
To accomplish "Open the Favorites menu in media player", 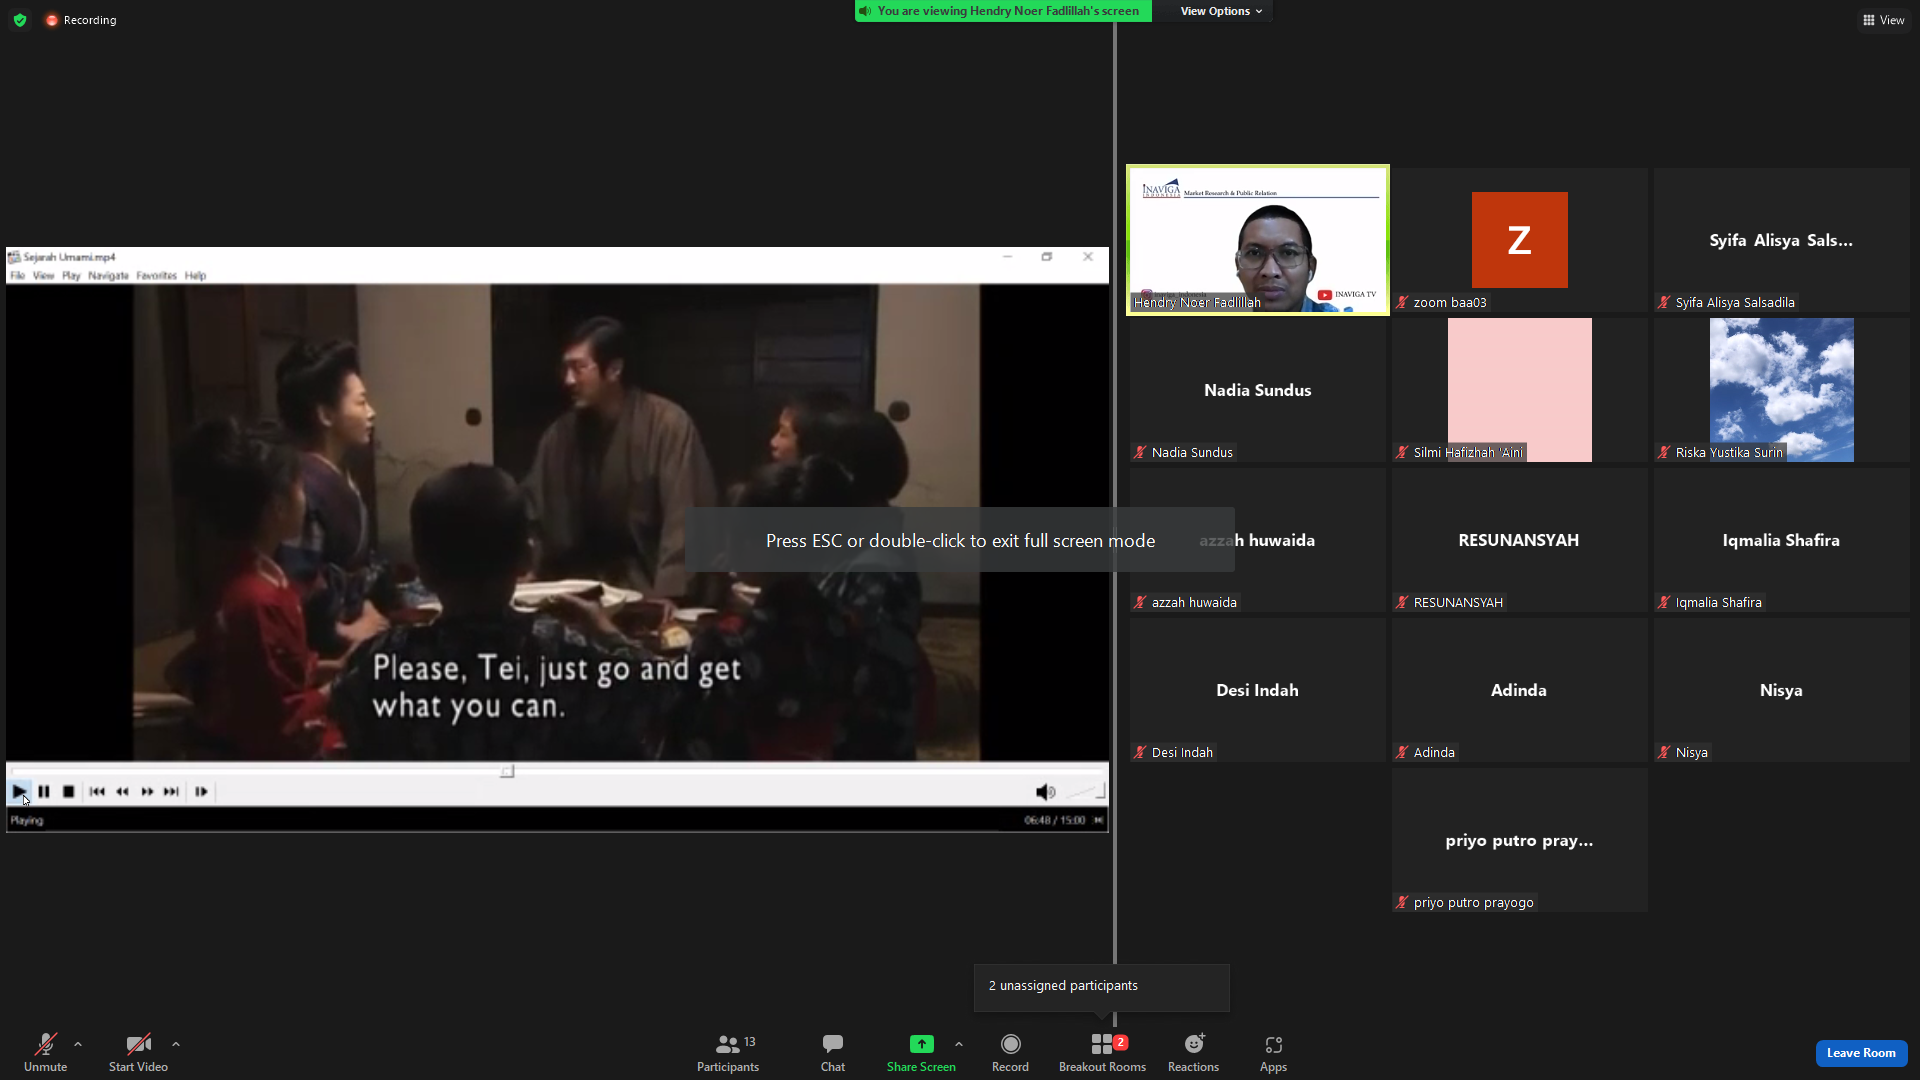I will coord(156,276).
